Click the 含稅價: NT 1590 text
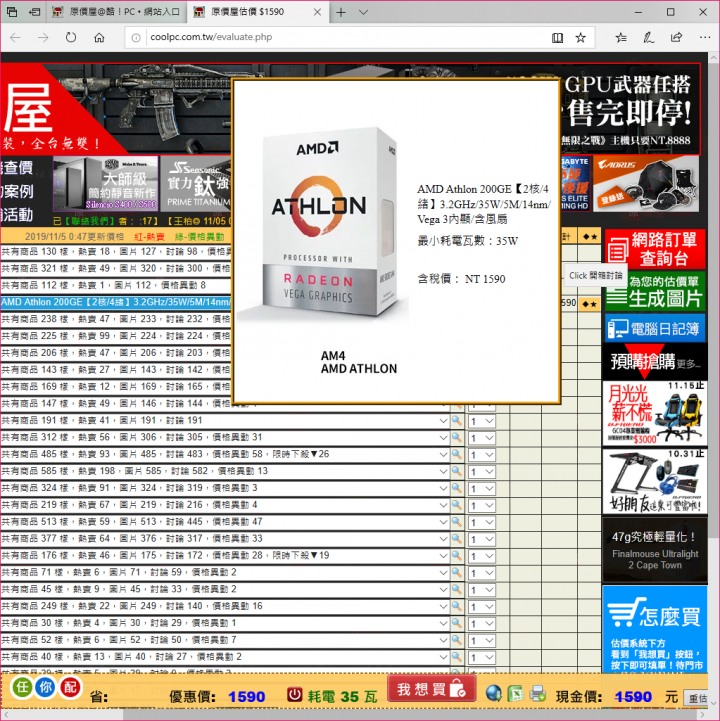 tap(461, 279)
